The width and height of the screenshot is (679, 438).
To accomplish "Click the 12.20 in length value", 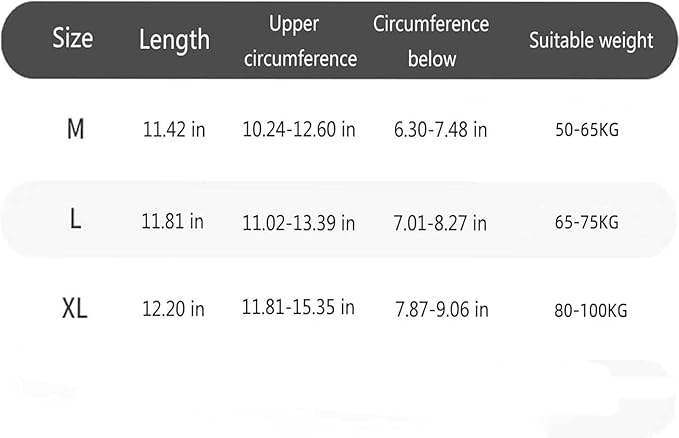I will (x=173, y=309).
